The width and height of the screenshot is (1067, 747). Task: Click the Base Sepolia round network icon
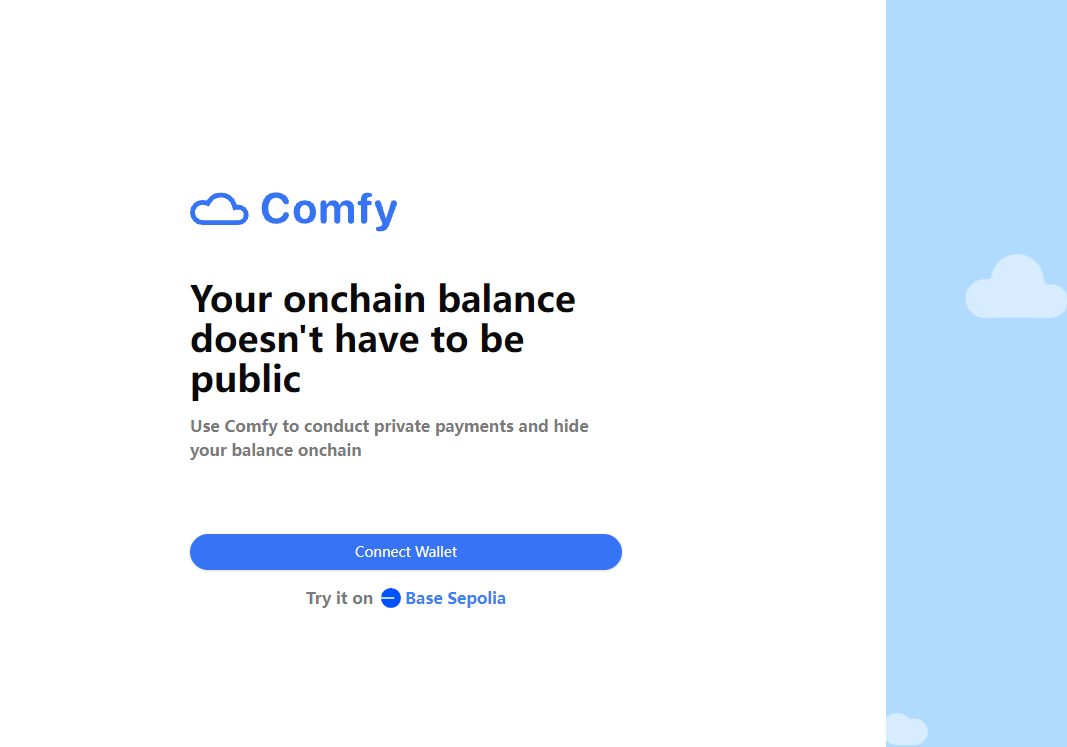pos(391,598)
